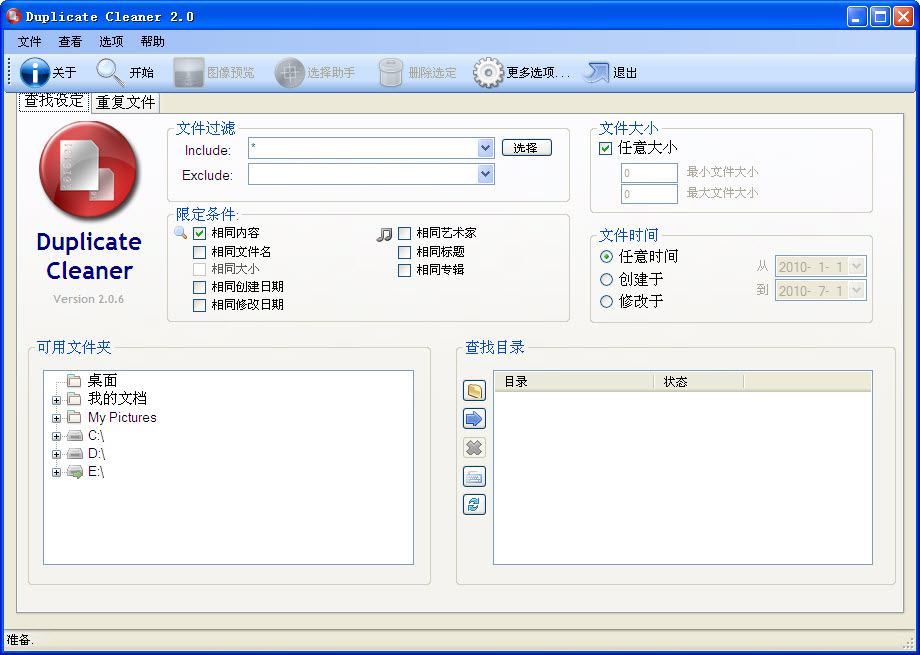920x655 pixels.
Task: Click the Duplicate Cleaner title bar icon
Action: pos(13,16)
